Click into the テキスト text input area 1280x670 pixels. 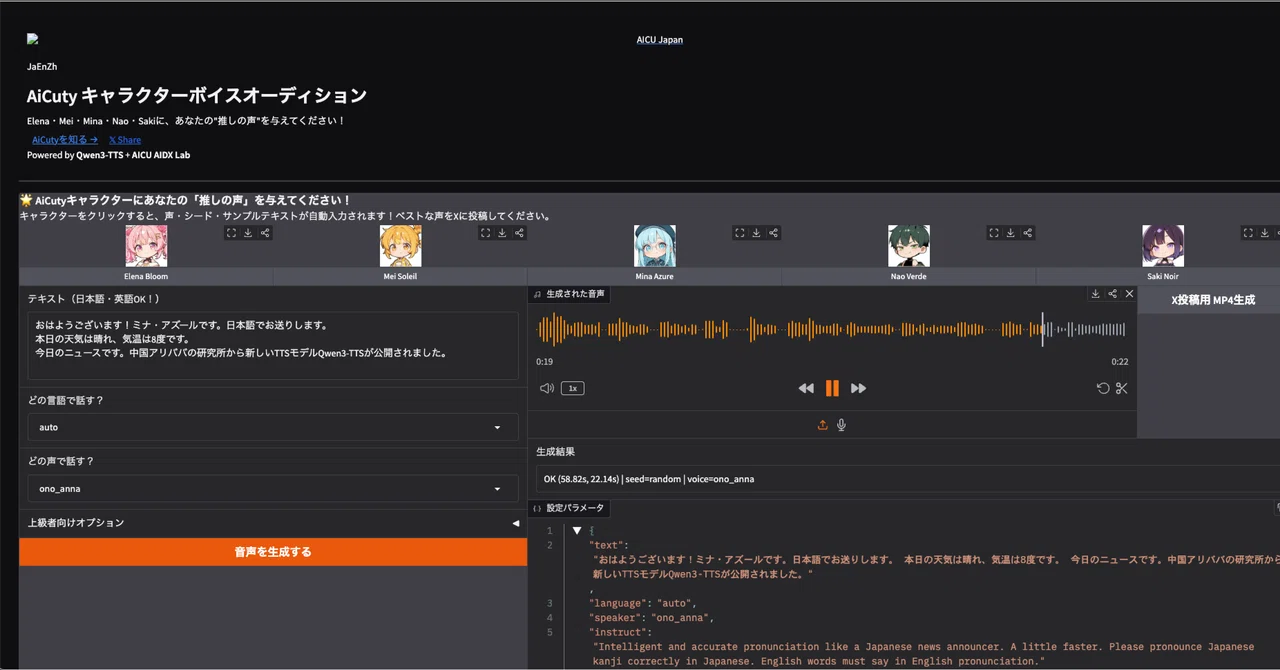pyautogui.click(x=273, y=345)
